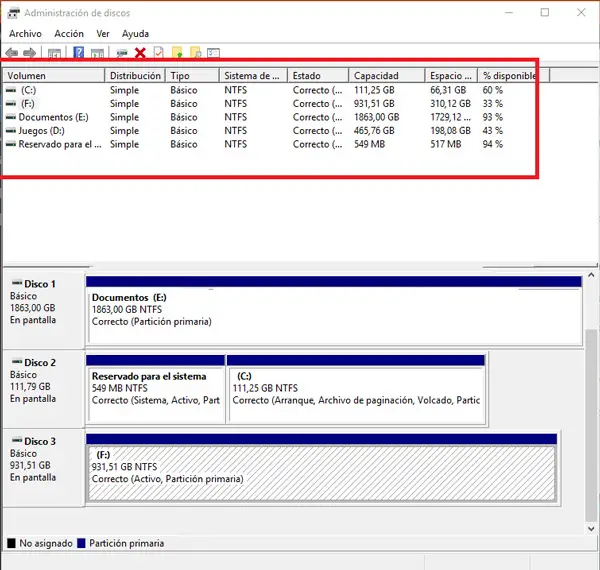
Task: Click the vertical scrollbar thumb in disk pane
Action: [591, 425]
